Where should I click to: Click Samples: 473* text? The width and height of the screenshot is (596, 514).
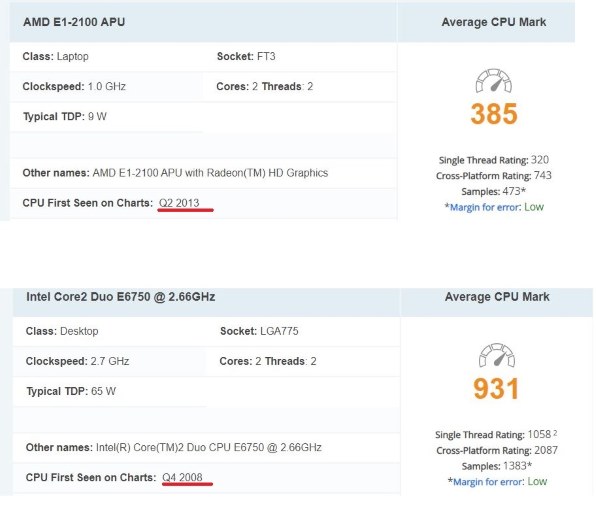(493, 191)
